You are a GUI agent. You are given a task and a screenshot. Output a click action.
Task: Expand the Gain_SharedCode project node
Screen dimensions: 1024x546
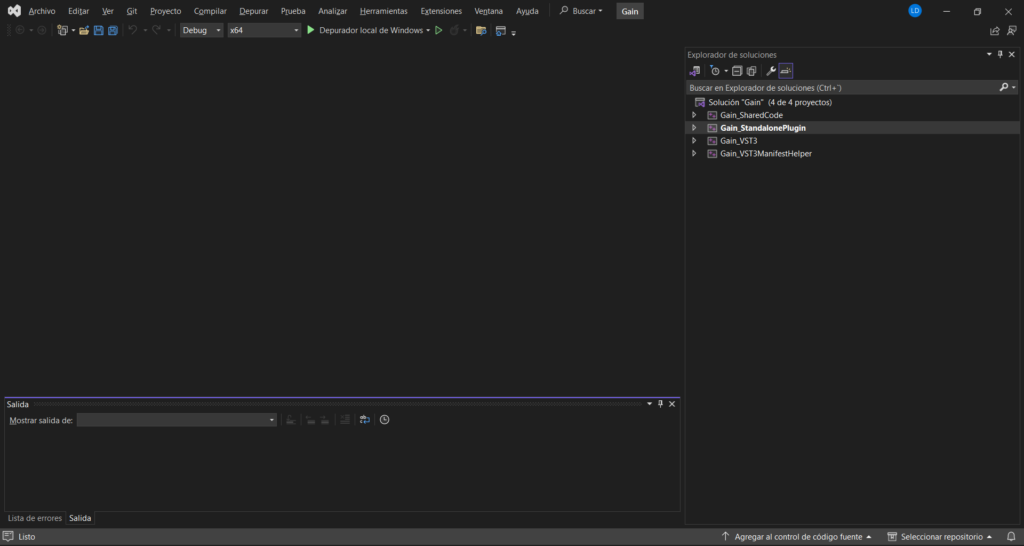[694, 115]
